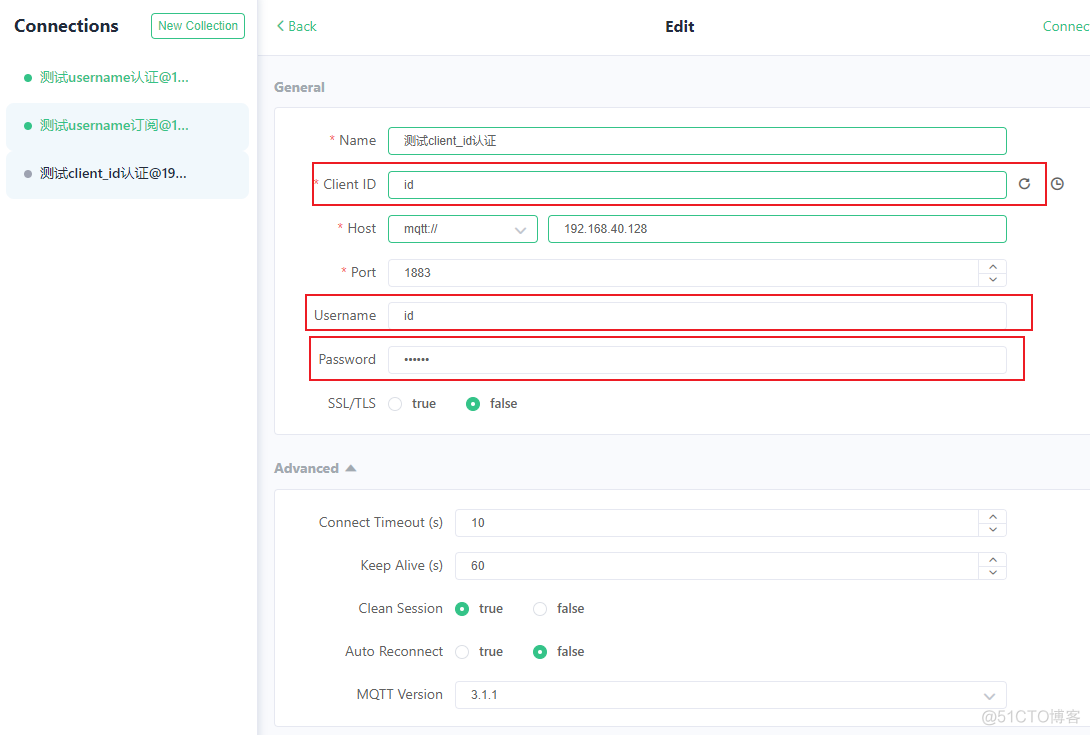The height and width of the screenshot is (735, 1090).
Task: Click the refresh Client ID icon
Action: (x=1024, y=184)
